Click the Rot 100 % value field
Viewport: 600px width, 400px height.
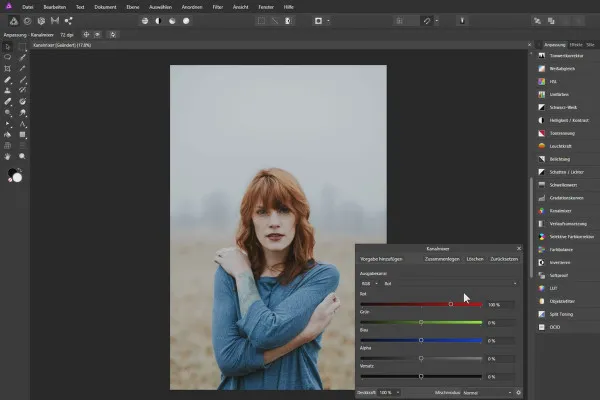[501, 305]
